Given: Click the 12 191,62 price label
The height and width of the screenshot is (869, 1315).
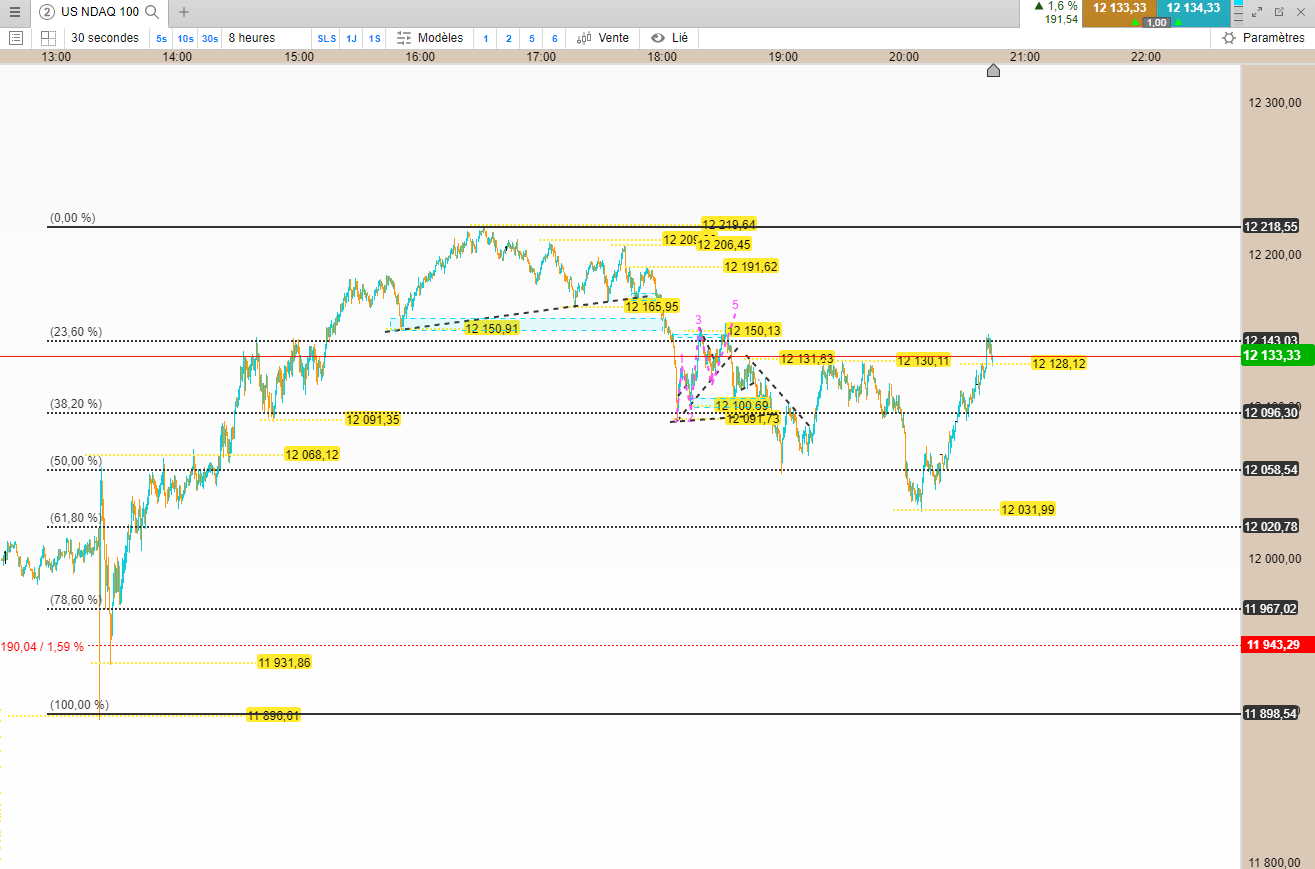Looking at the screenshot, I should pyautogui.click(x=751, y=266).
